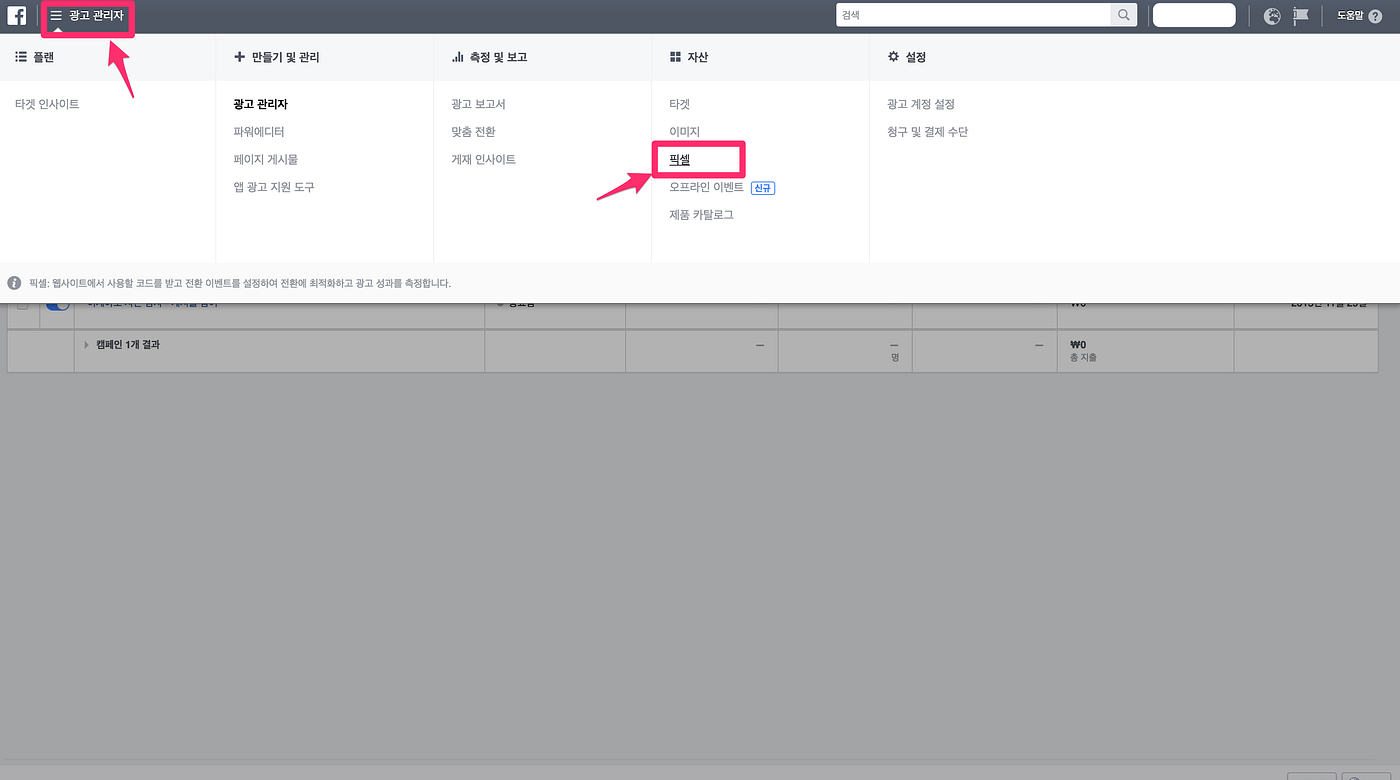
Task: Click the search magnifier button
Action: point(1124,15)
